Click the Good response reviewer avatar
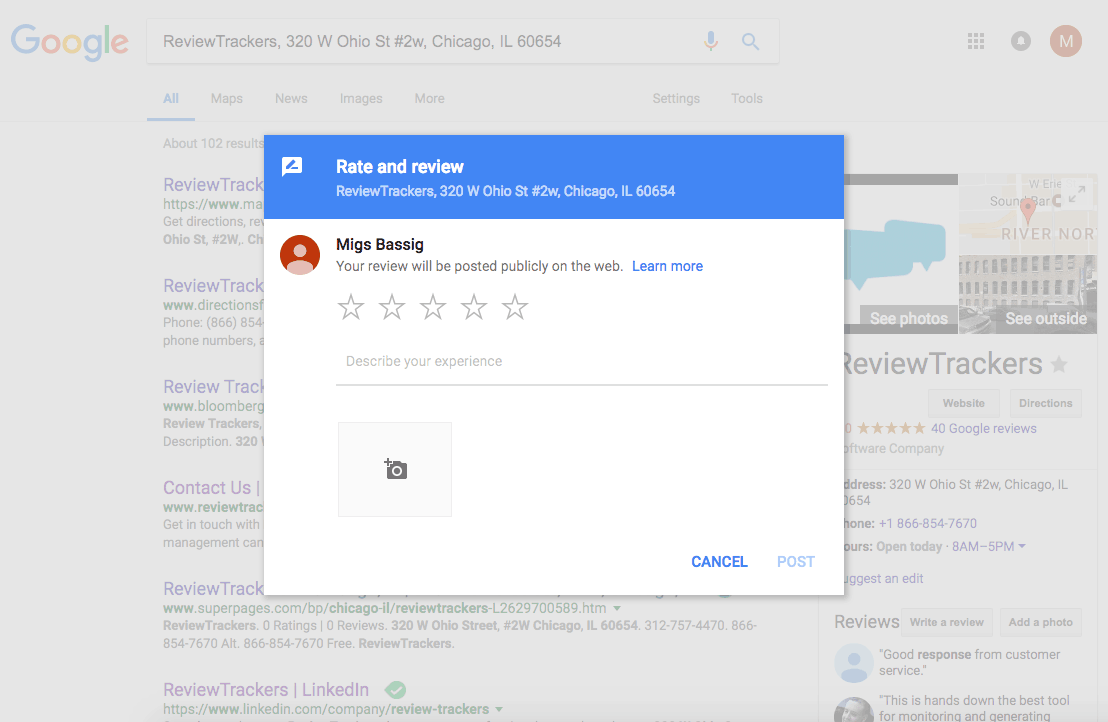 854,663
